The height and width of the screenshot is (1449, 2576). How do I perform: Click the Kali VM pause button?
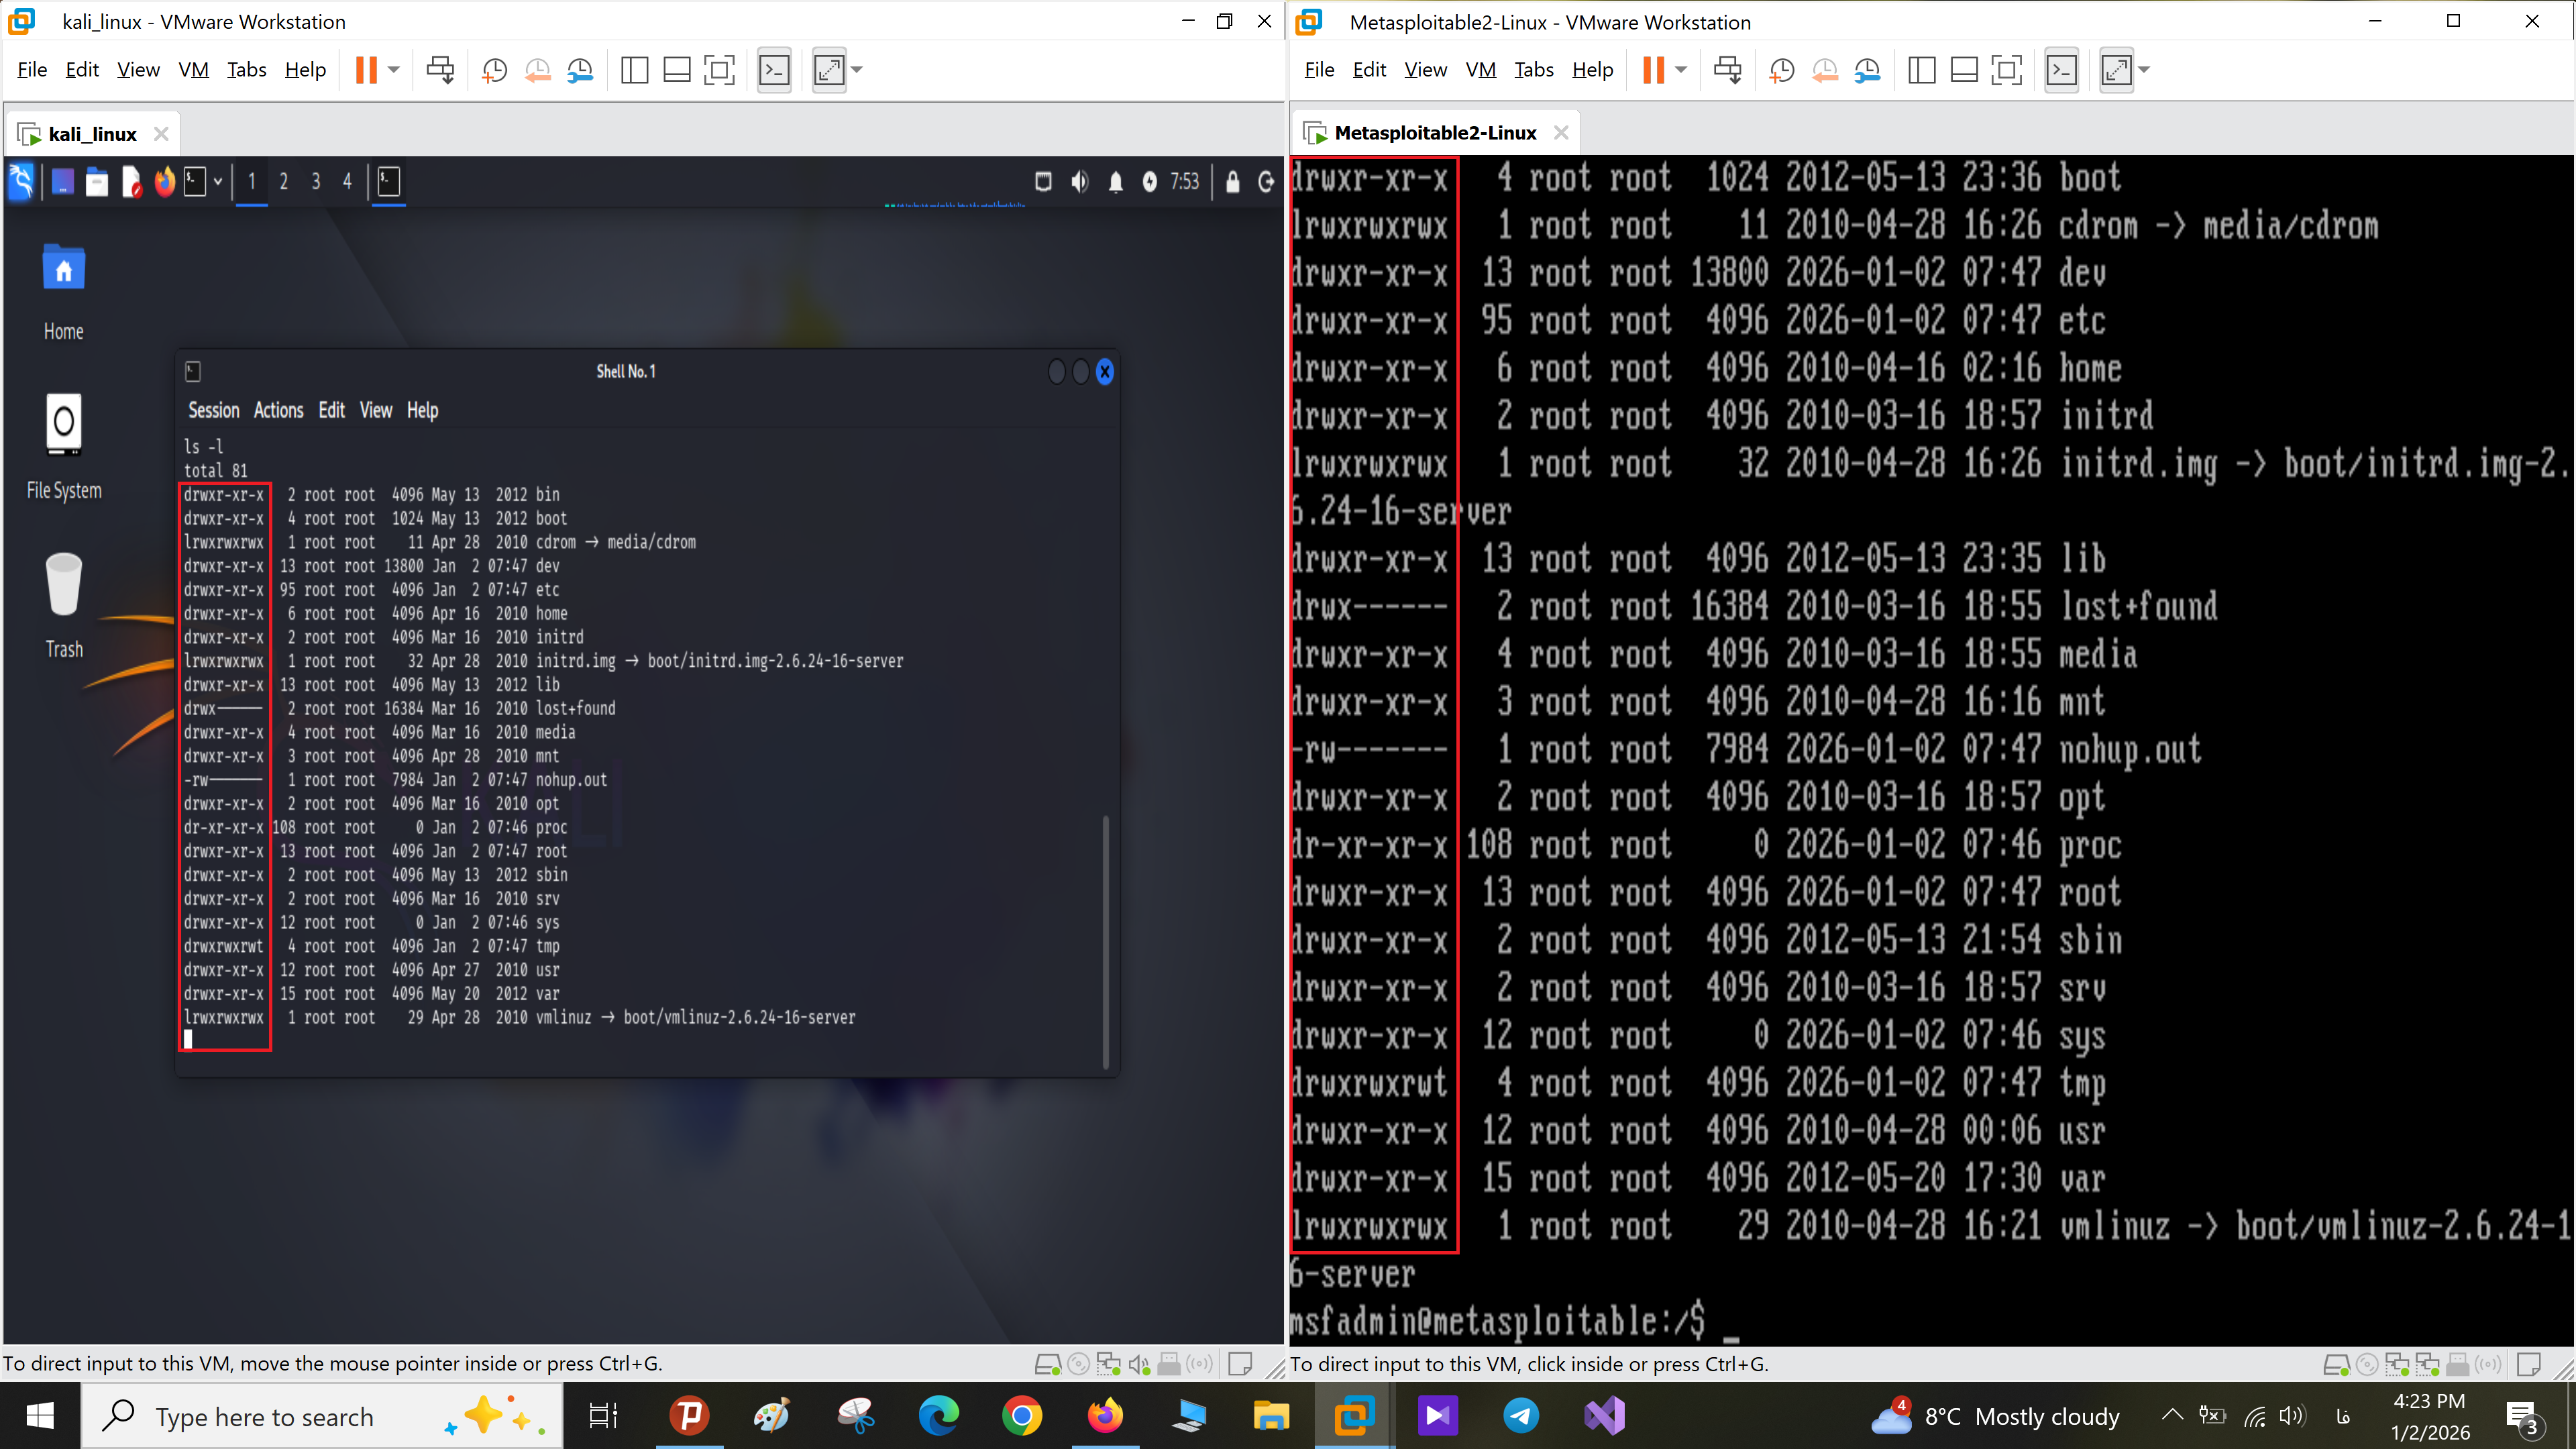tap(366, 70)
